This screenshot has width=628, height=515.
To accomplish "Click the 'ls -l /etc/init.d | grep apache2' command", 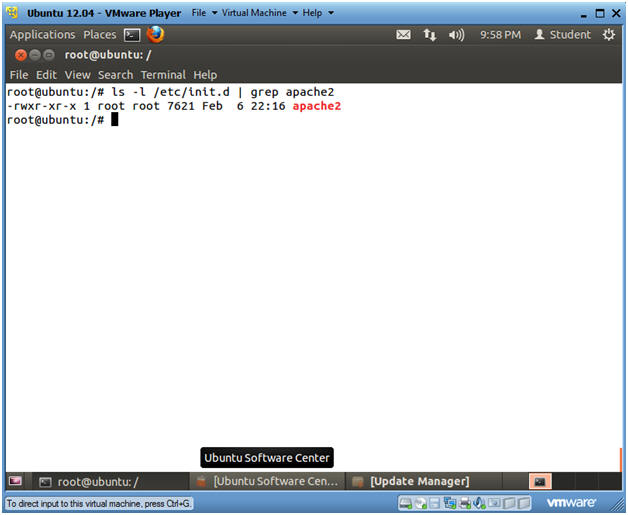I will [x=223, y=92].
